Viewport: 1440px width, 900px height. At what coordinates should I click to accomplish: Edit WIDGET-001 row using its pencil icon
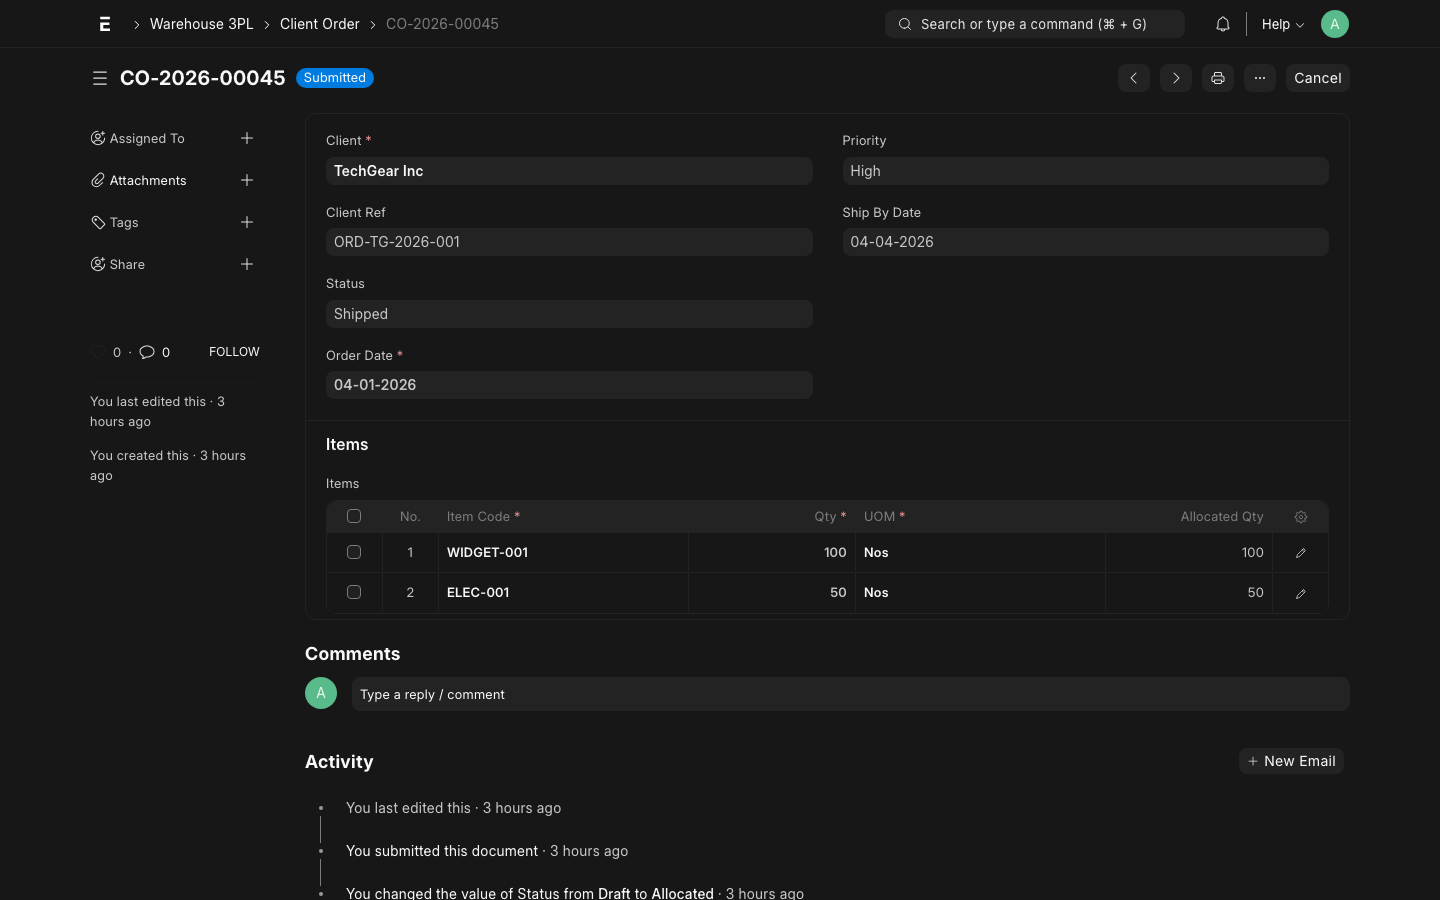1300,552
